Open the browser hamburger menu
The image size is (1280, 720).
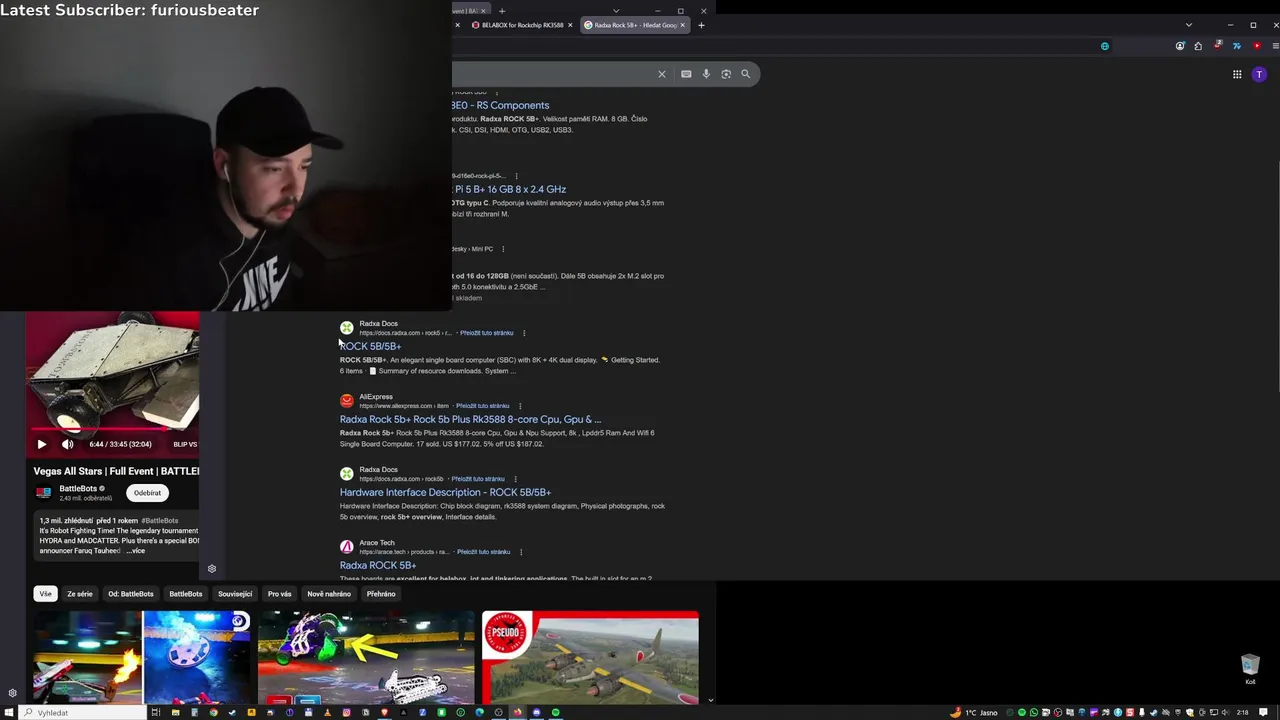click(1276, 46)
